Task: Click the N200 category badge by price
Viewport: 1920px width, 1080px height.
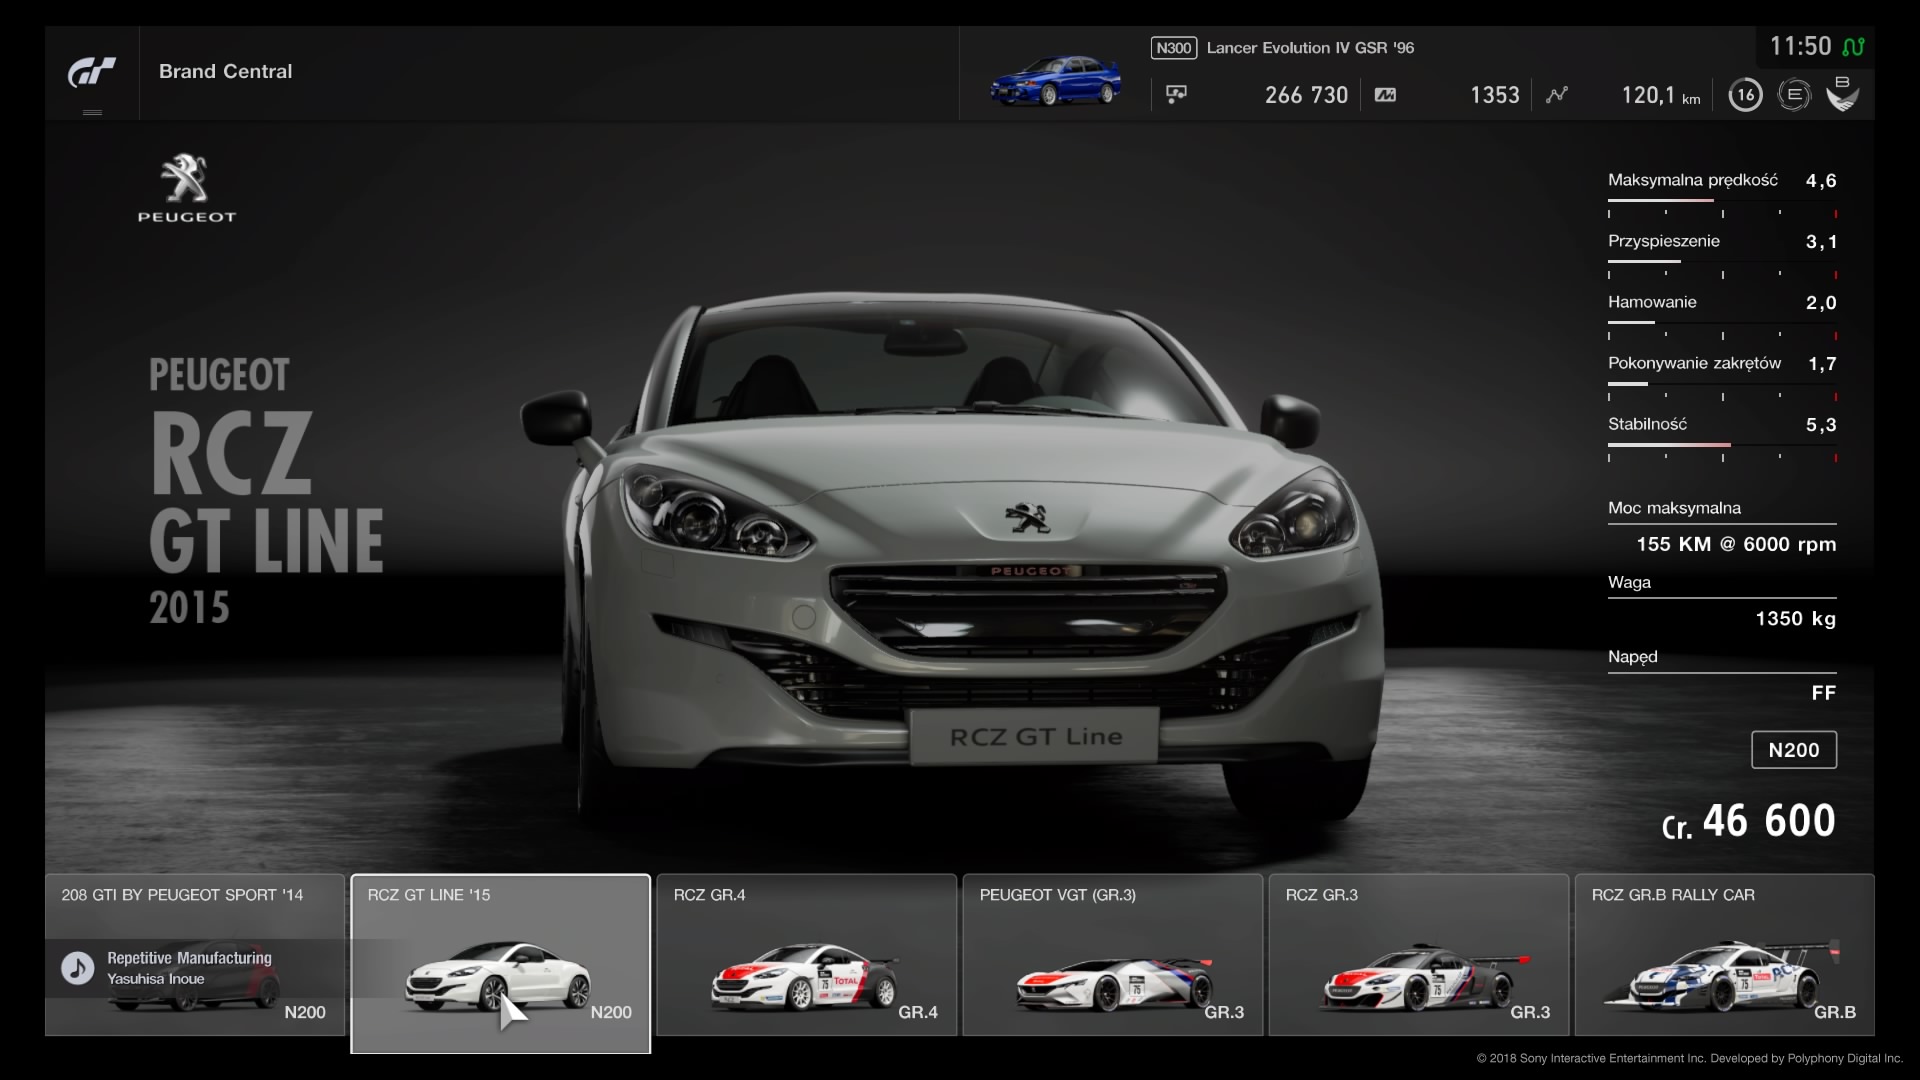Action: (x=1793, y=750)
